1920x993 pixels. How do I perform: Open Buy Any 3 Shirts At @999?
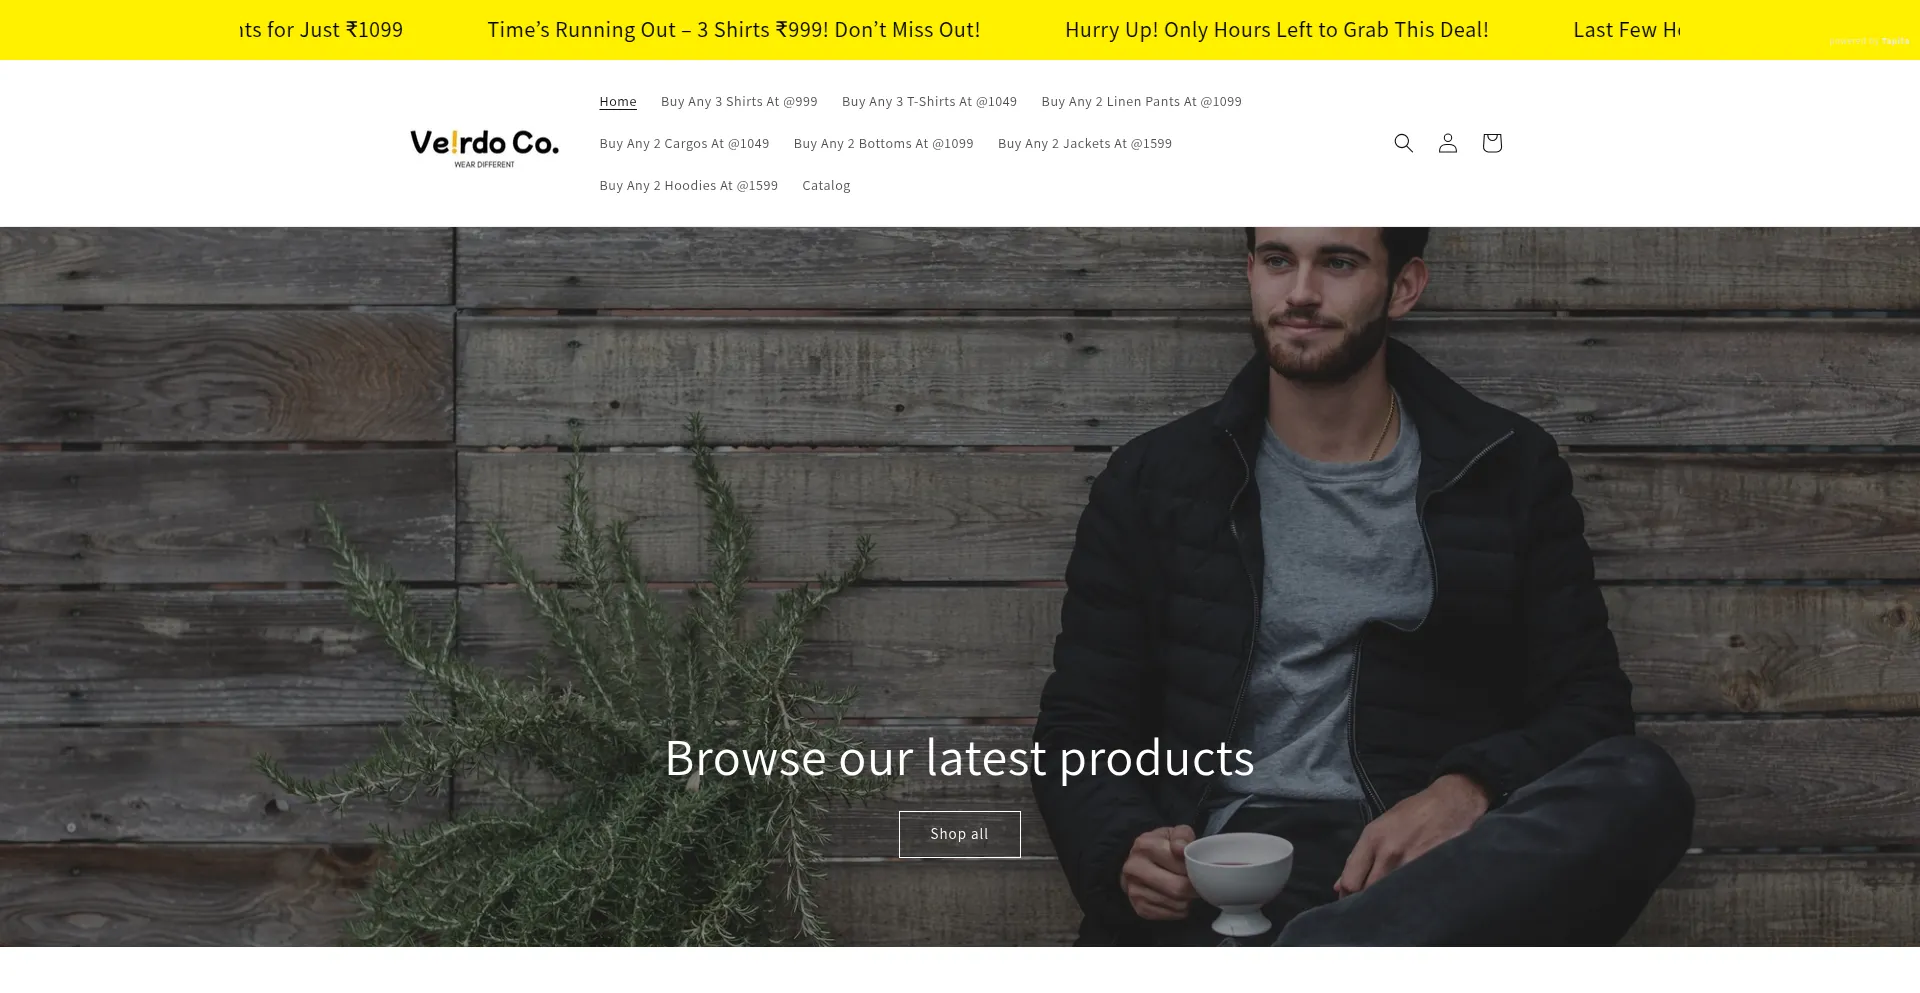pyautogui.click(x=739, y=102)
